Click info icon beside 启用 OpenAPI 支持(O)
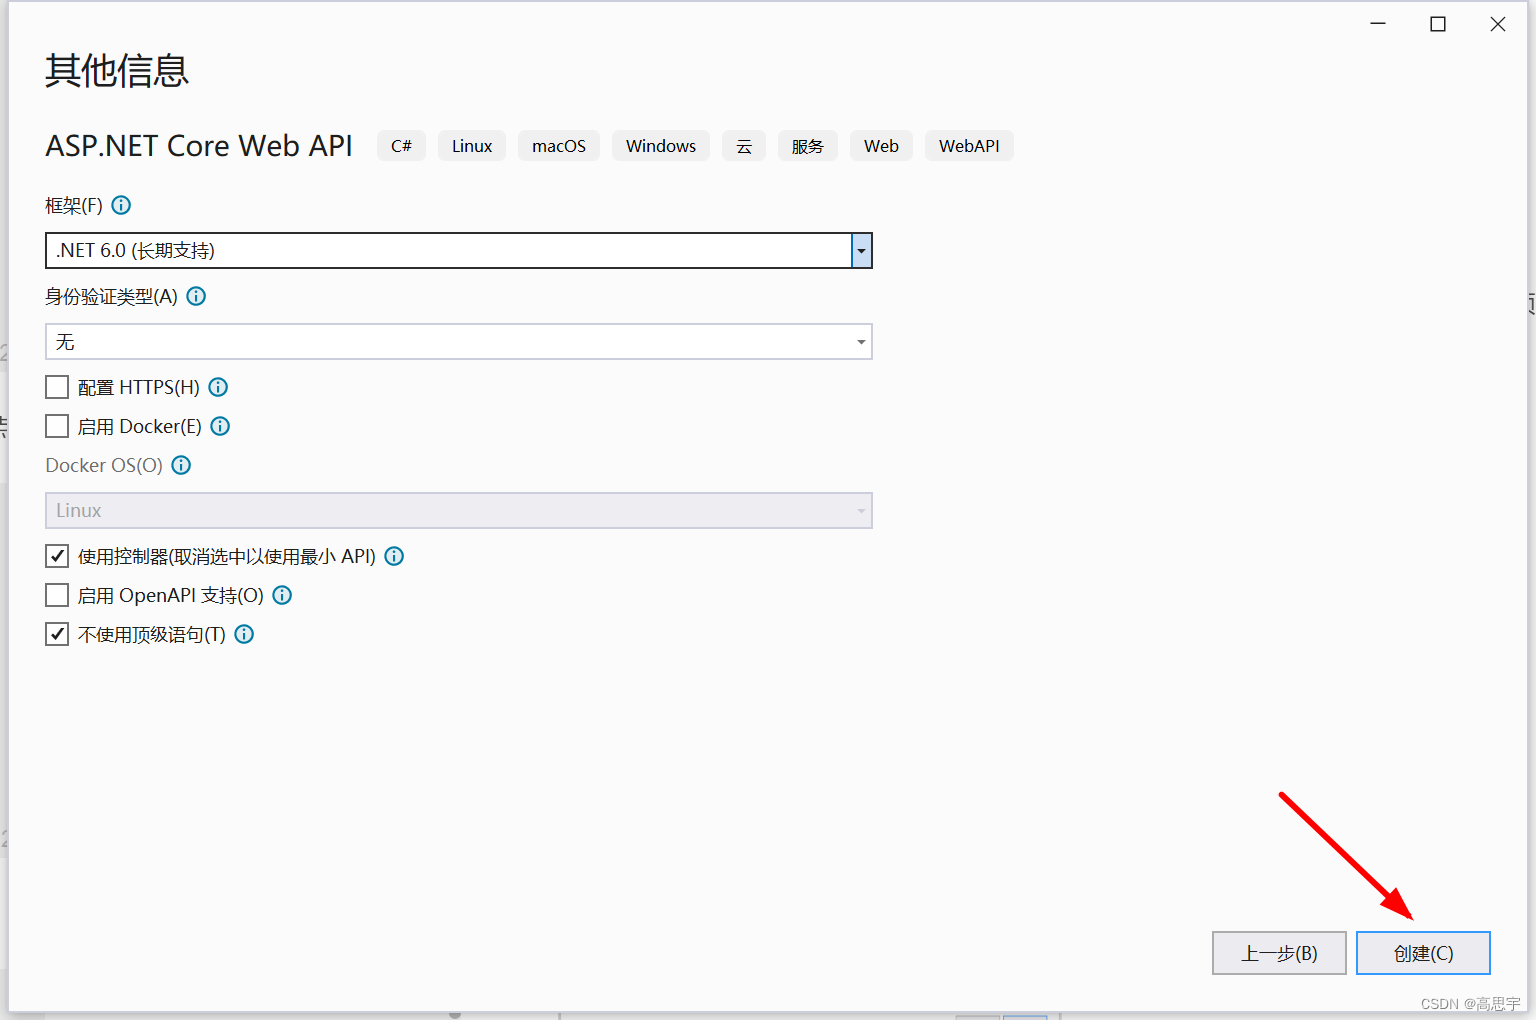This screenshot has height=1020, width=1536. (282, 595)
